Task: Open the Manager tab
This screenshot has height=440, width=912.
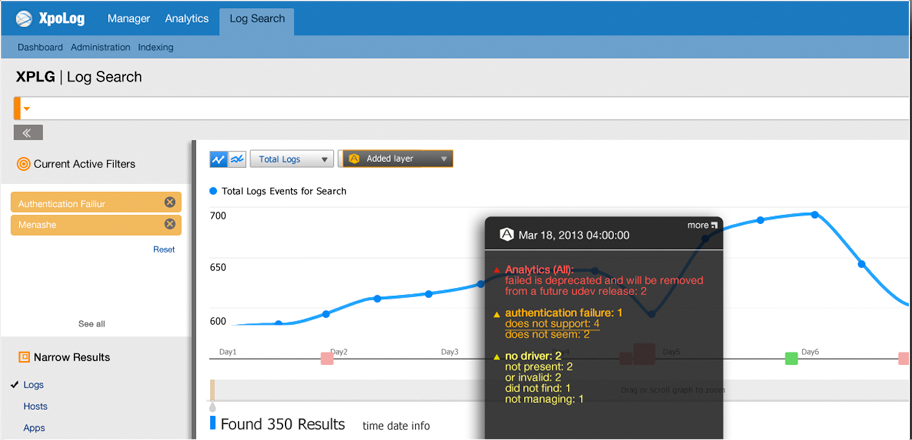Action: [129, 19]
